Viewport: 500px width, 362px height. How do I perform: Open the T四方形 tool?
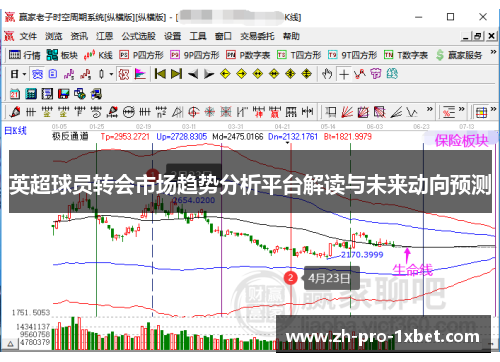click(x=299, y=55)
